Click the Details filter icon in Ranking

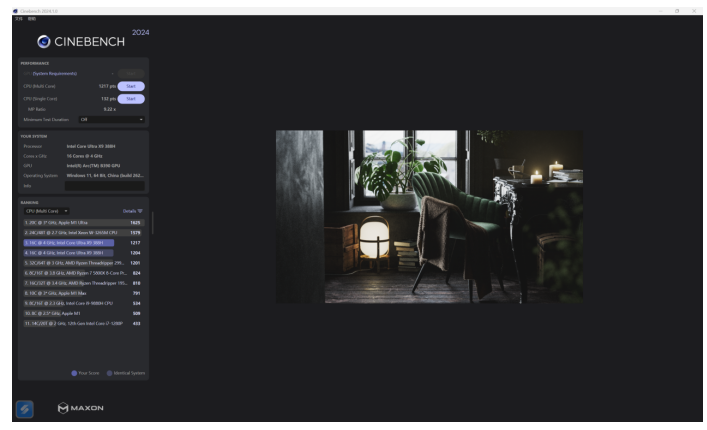141,211
